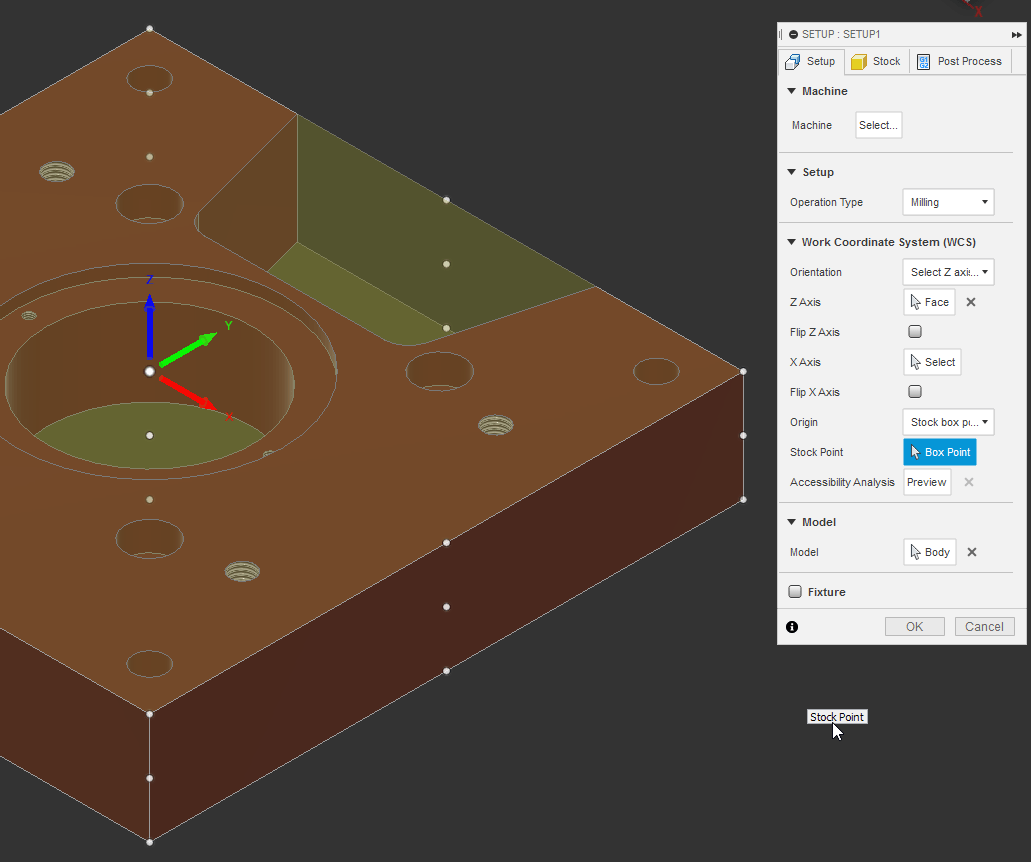The height and width of the screenshot is (862, 1031).
Task: Activate the Face picker for Z Axis
Action: tap(929, 301)
